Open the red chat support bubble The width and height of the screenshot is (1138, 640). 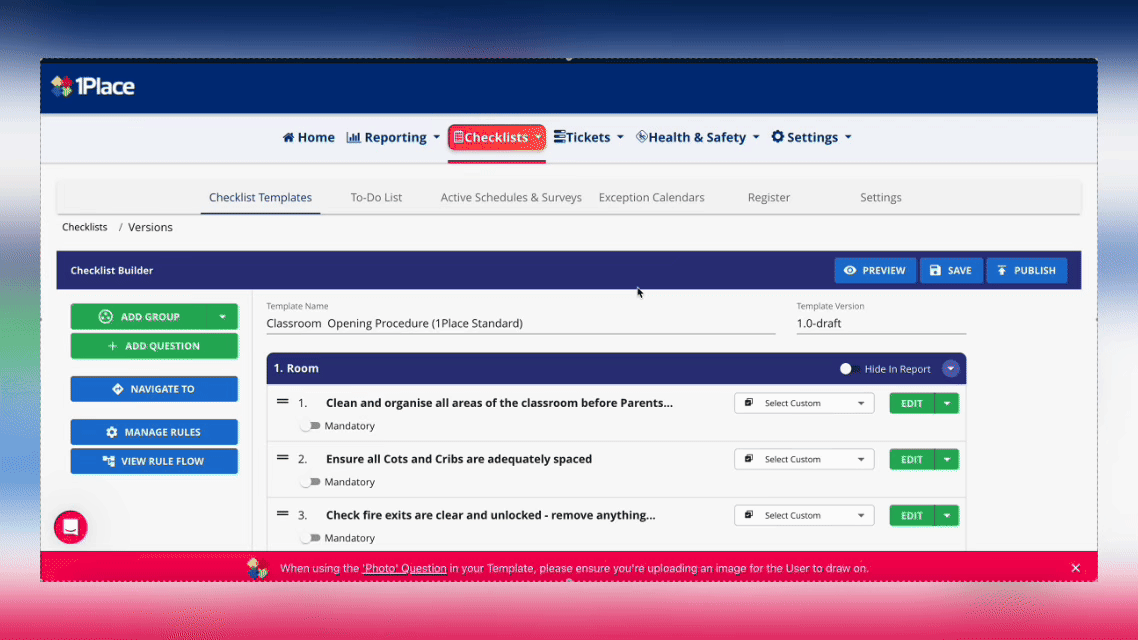click(x=71, y=527)
